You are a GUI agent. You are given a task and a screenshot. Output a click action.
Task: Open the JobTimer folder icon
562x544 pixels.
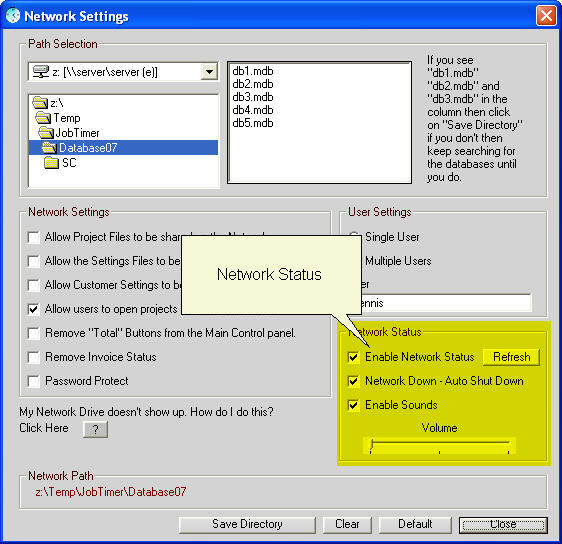point(46,133)
